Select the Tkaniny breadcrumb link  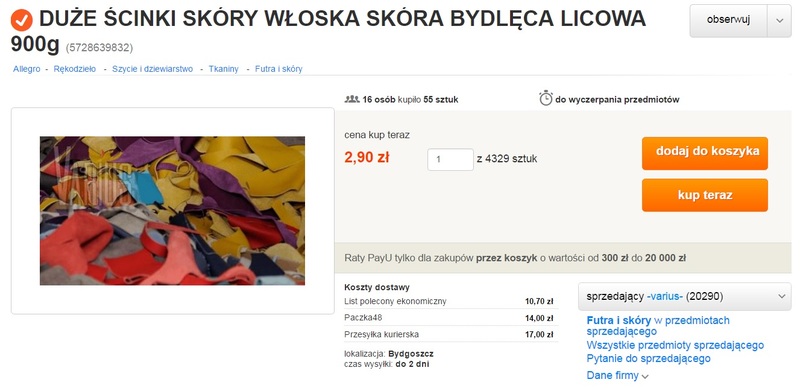tap(223, 69)
